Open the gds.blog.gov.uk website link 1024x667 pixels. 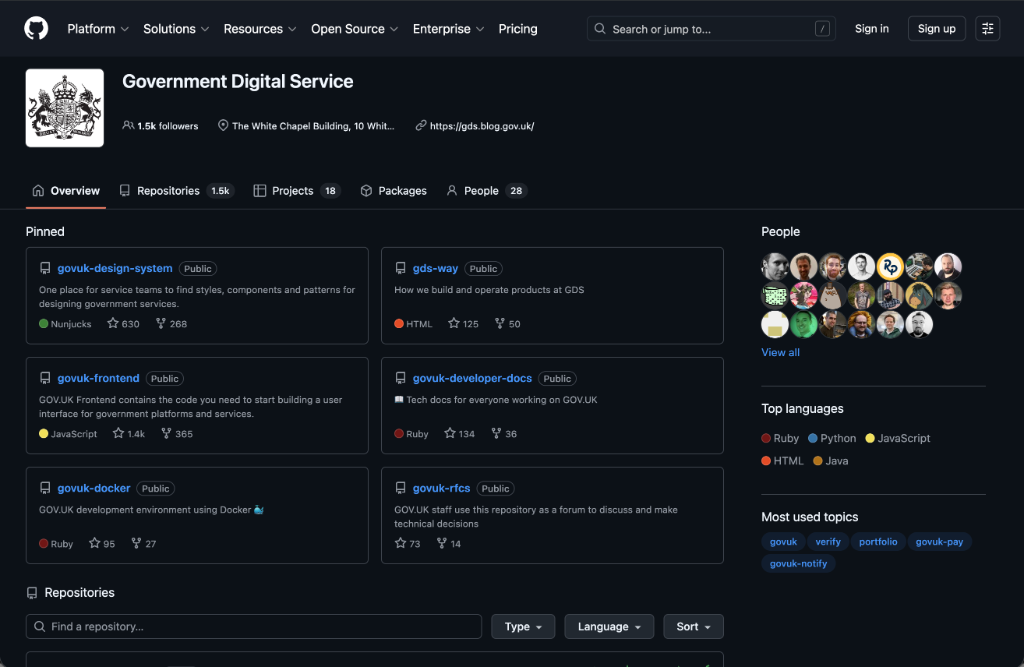[482, 126]
